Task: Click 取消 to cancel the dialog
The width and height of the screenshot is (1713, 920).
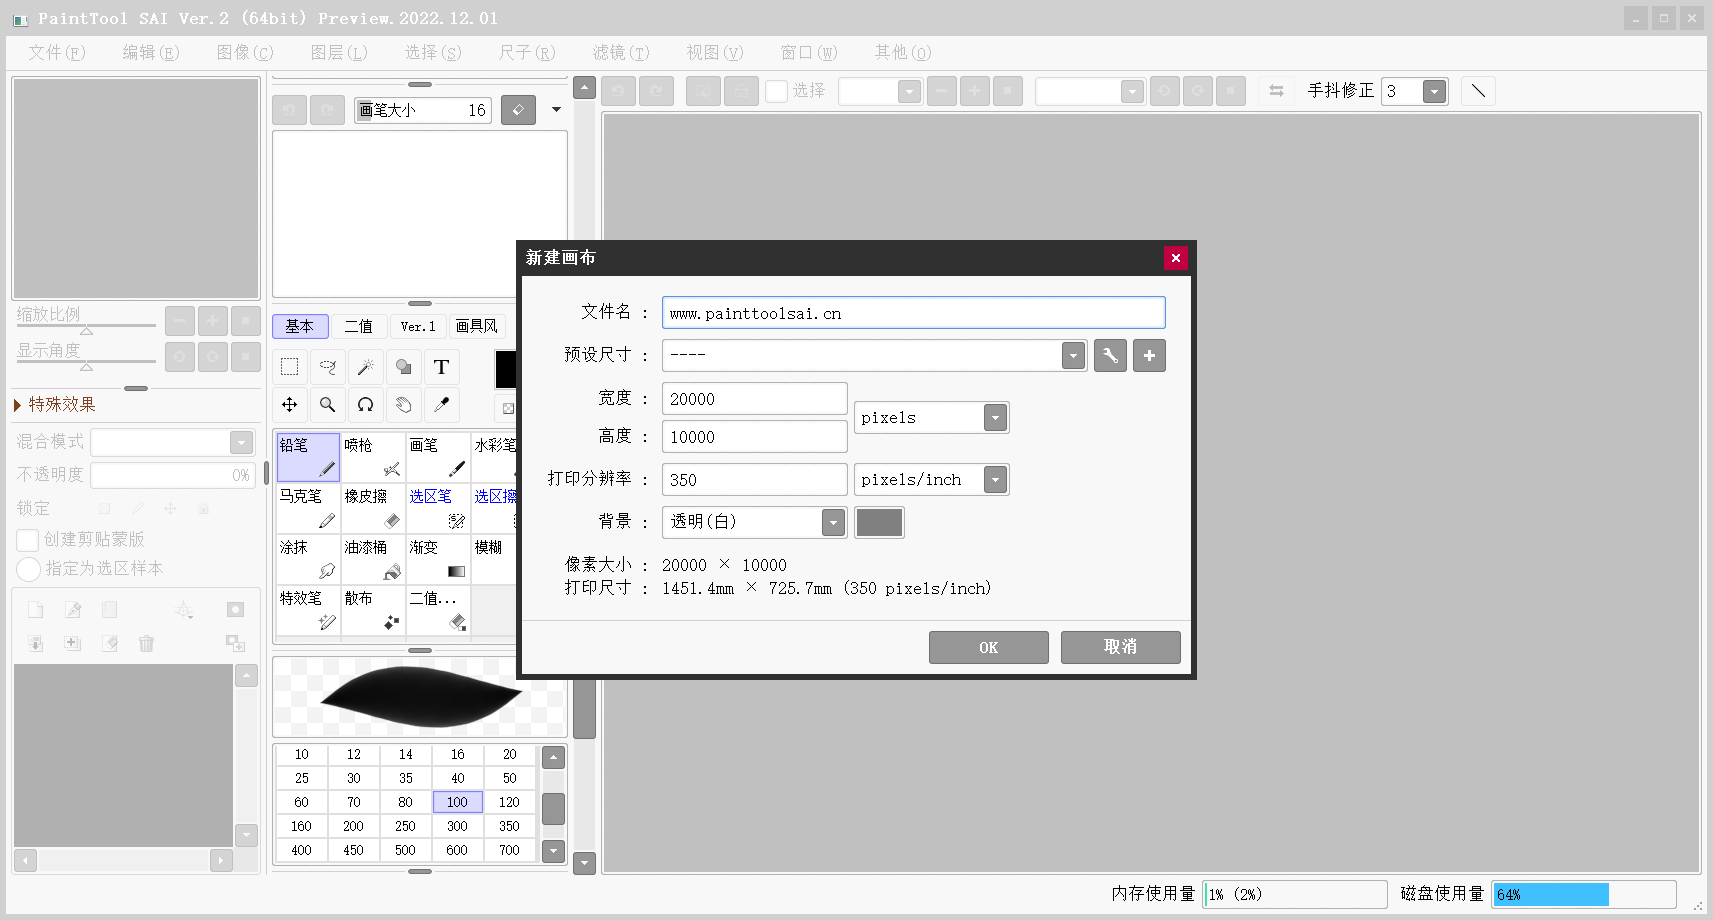Action: pos(1121,647)
